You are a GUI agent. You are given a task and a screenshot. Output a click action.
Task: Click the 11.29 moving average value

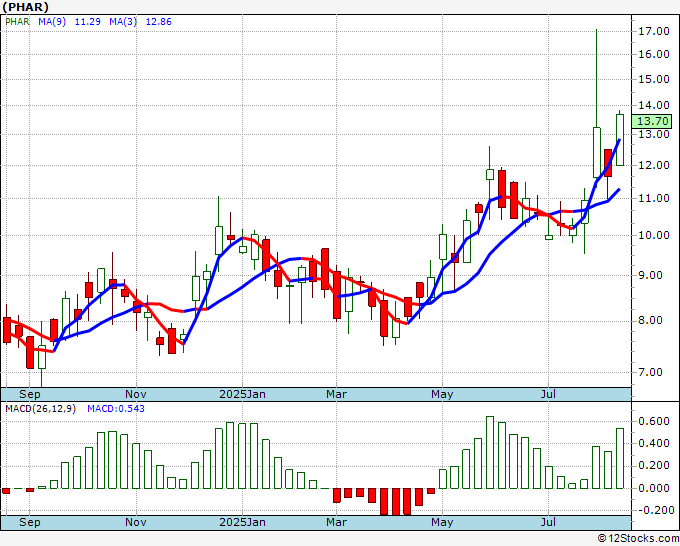[x=88, y=22]
